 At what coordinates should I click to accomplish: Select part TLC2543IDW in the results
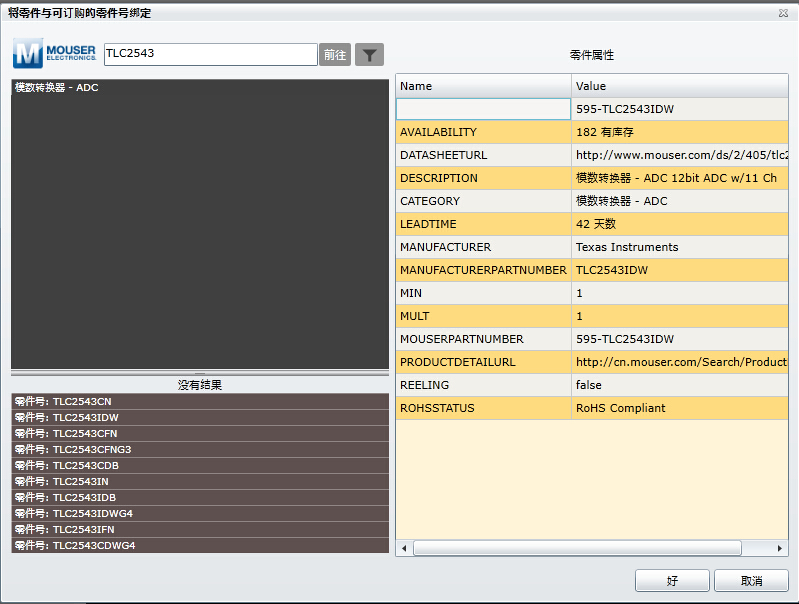[x=200, y=417]
